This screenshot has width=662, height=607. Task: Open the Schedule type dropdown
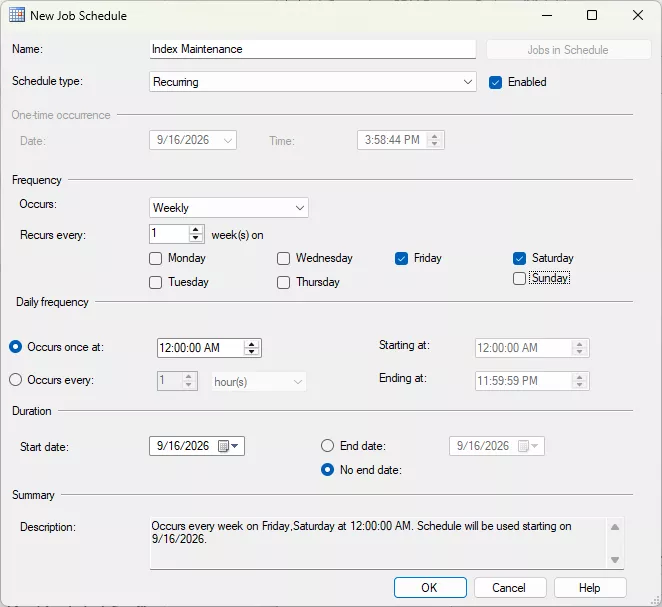tap(313, 81)
